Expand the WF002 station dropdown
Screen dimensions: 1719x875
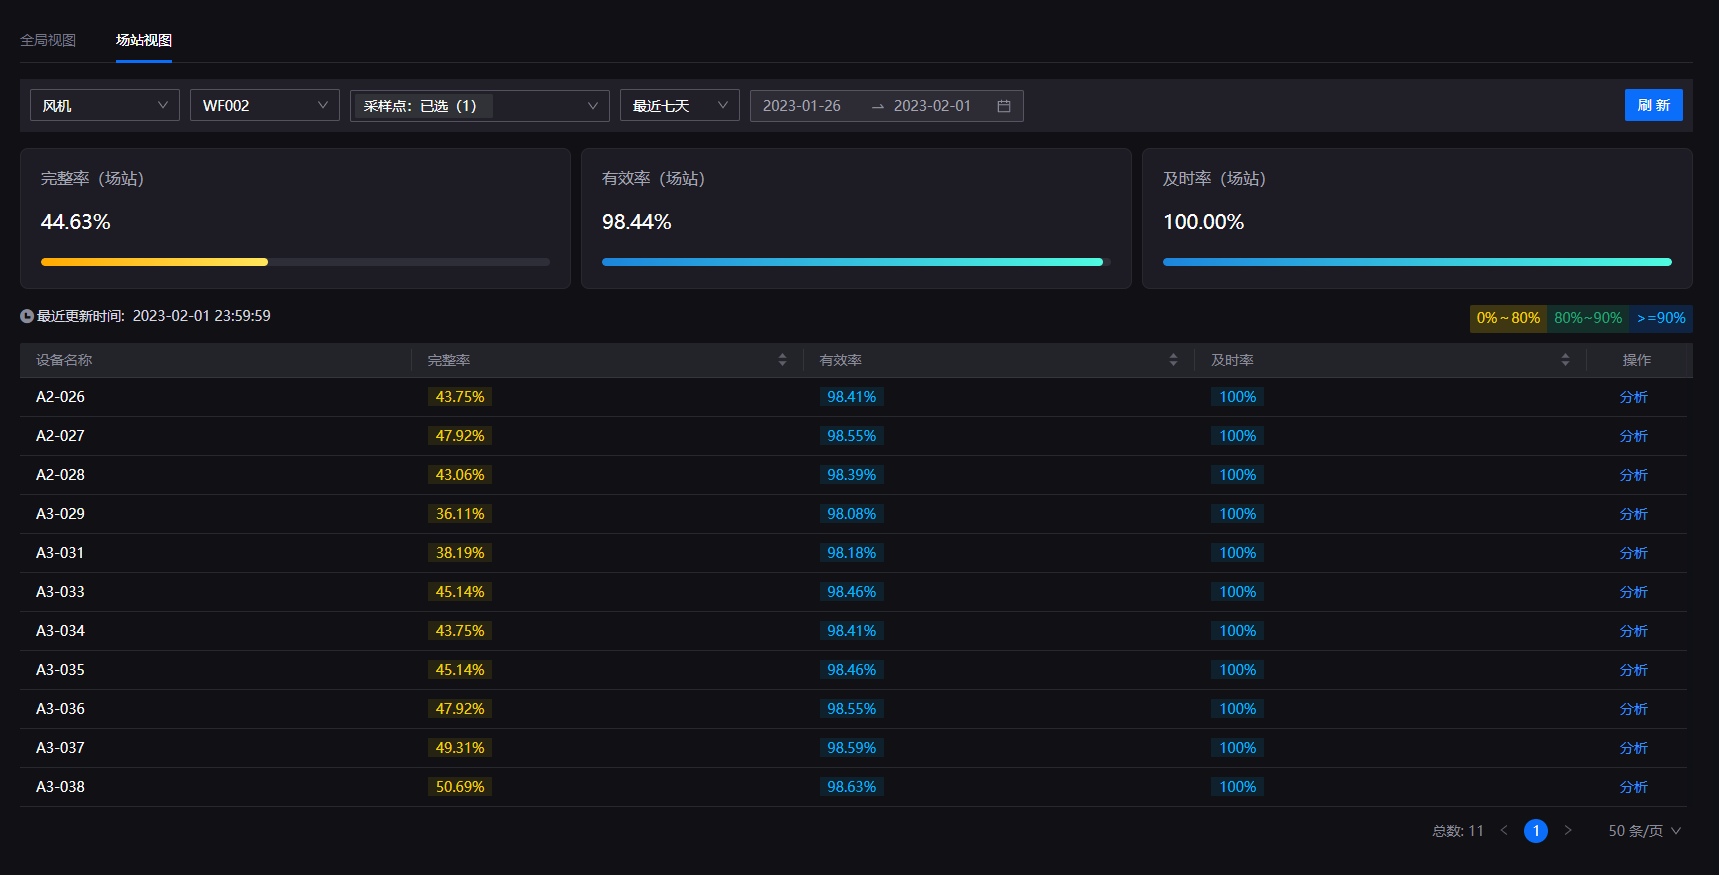pos(265,106)
